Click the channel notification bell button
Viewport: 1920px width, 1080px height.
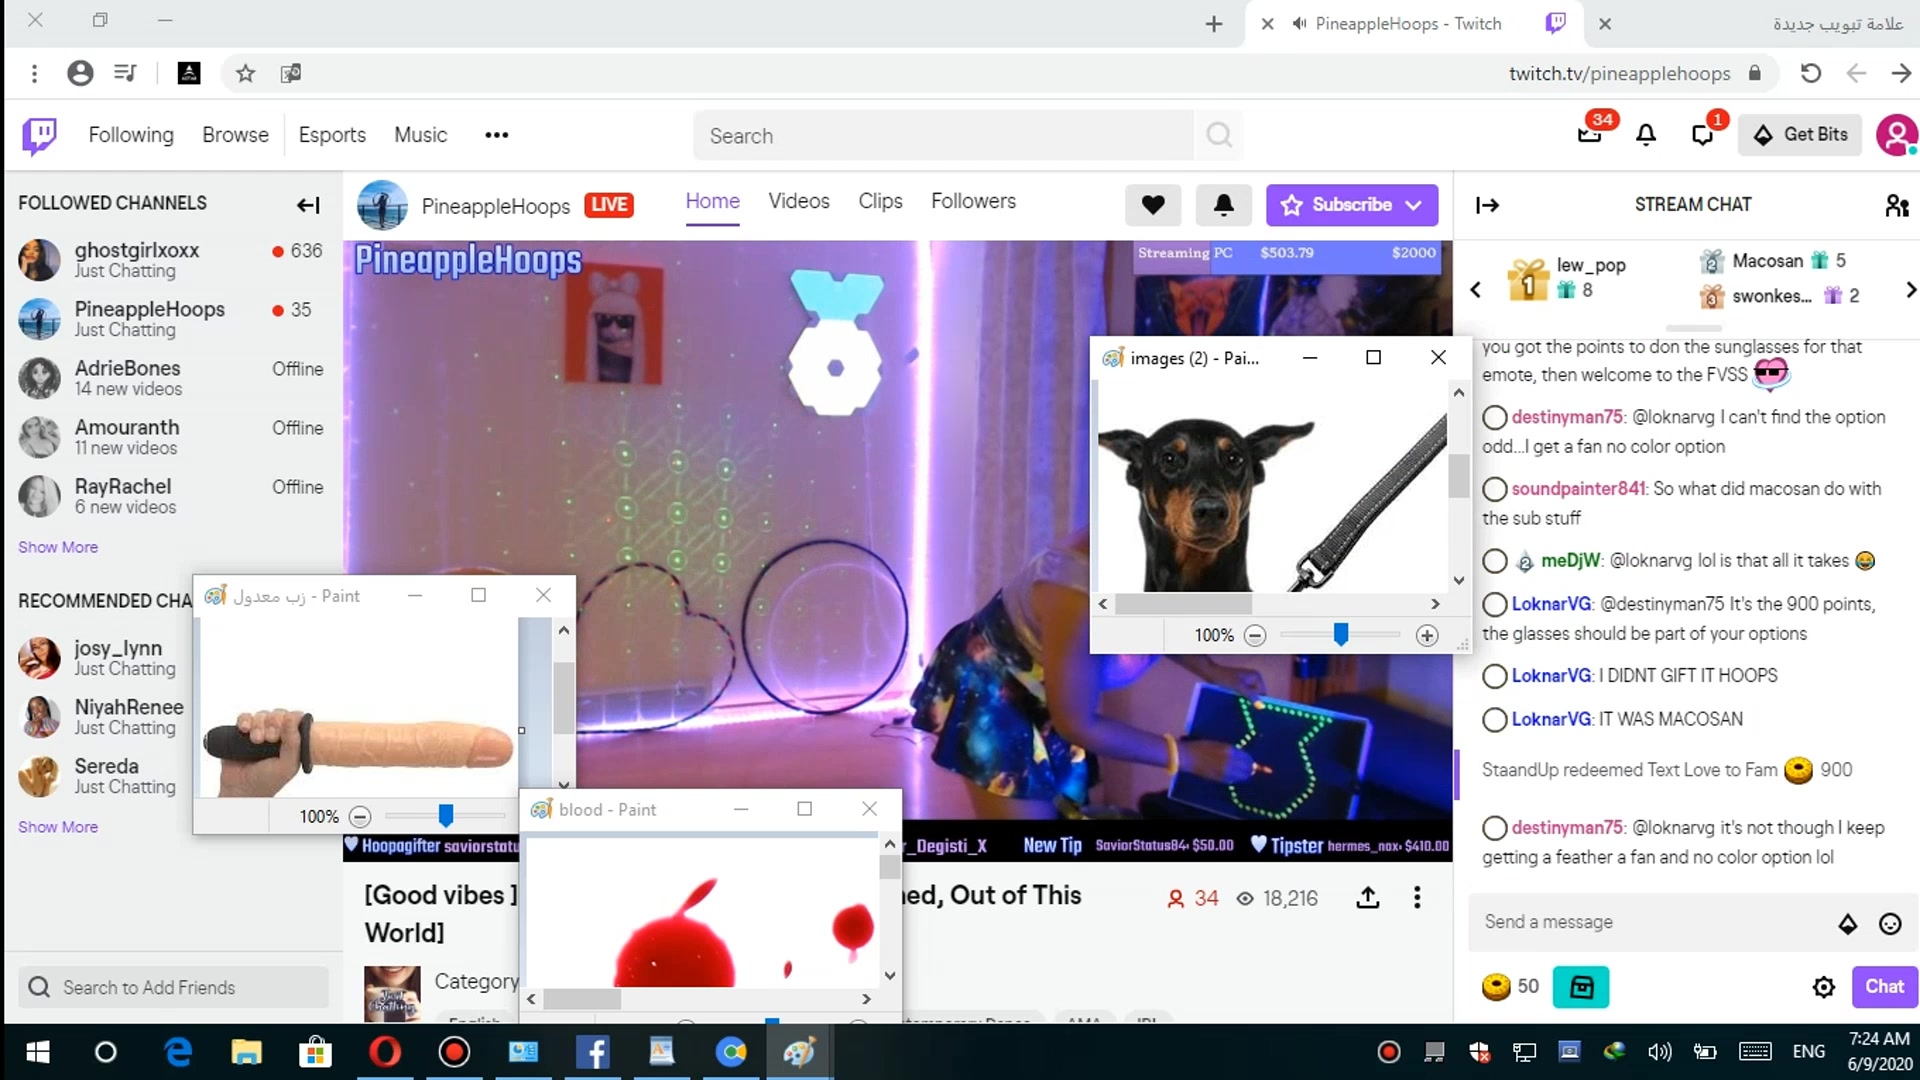tap(1223, 205)
